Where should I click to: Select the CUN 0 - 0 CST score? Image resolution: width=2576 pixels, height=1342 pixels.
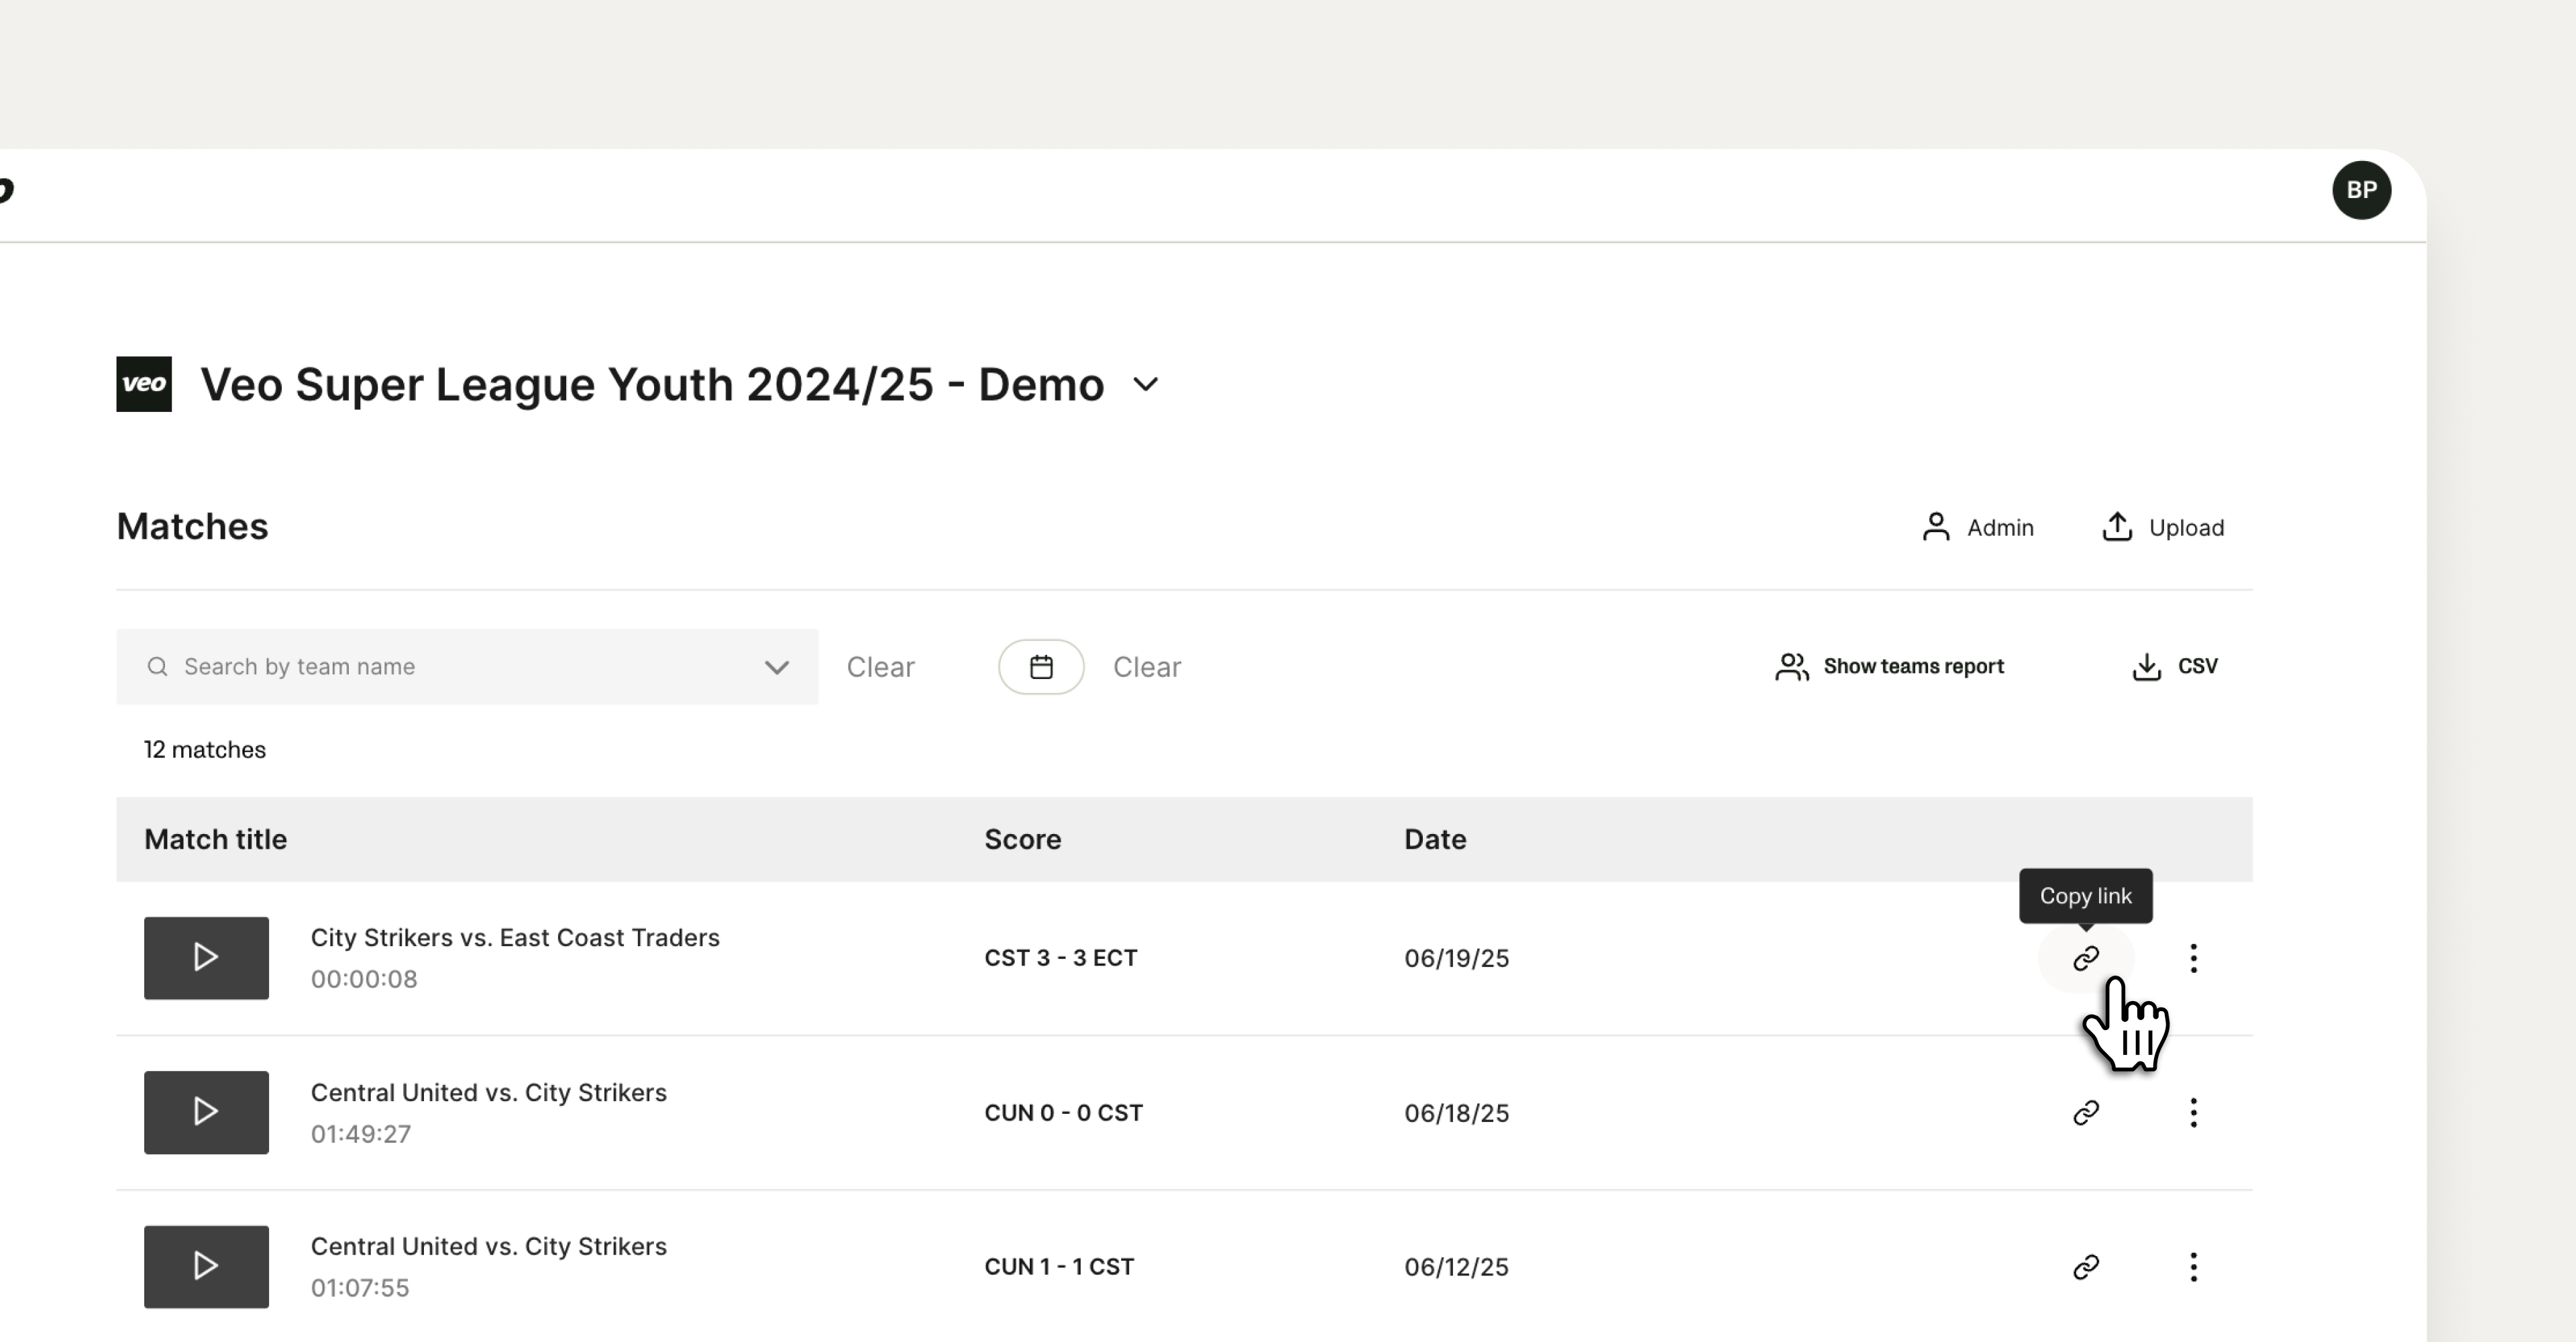(x=1063, y=1113)
